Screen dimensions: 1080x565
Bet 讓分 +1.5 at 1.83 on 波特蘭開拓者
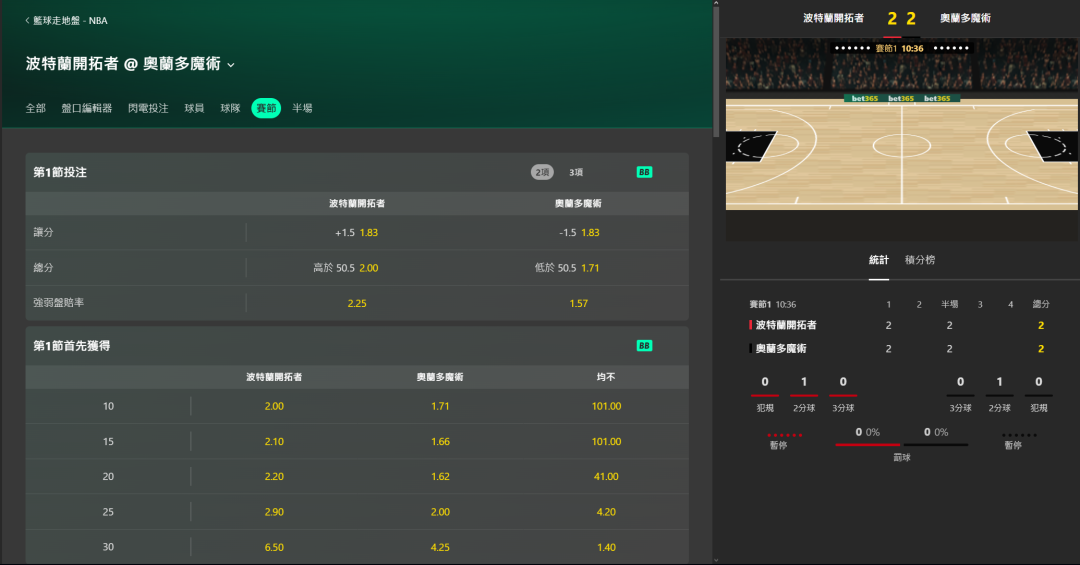[x=357, y=233]
